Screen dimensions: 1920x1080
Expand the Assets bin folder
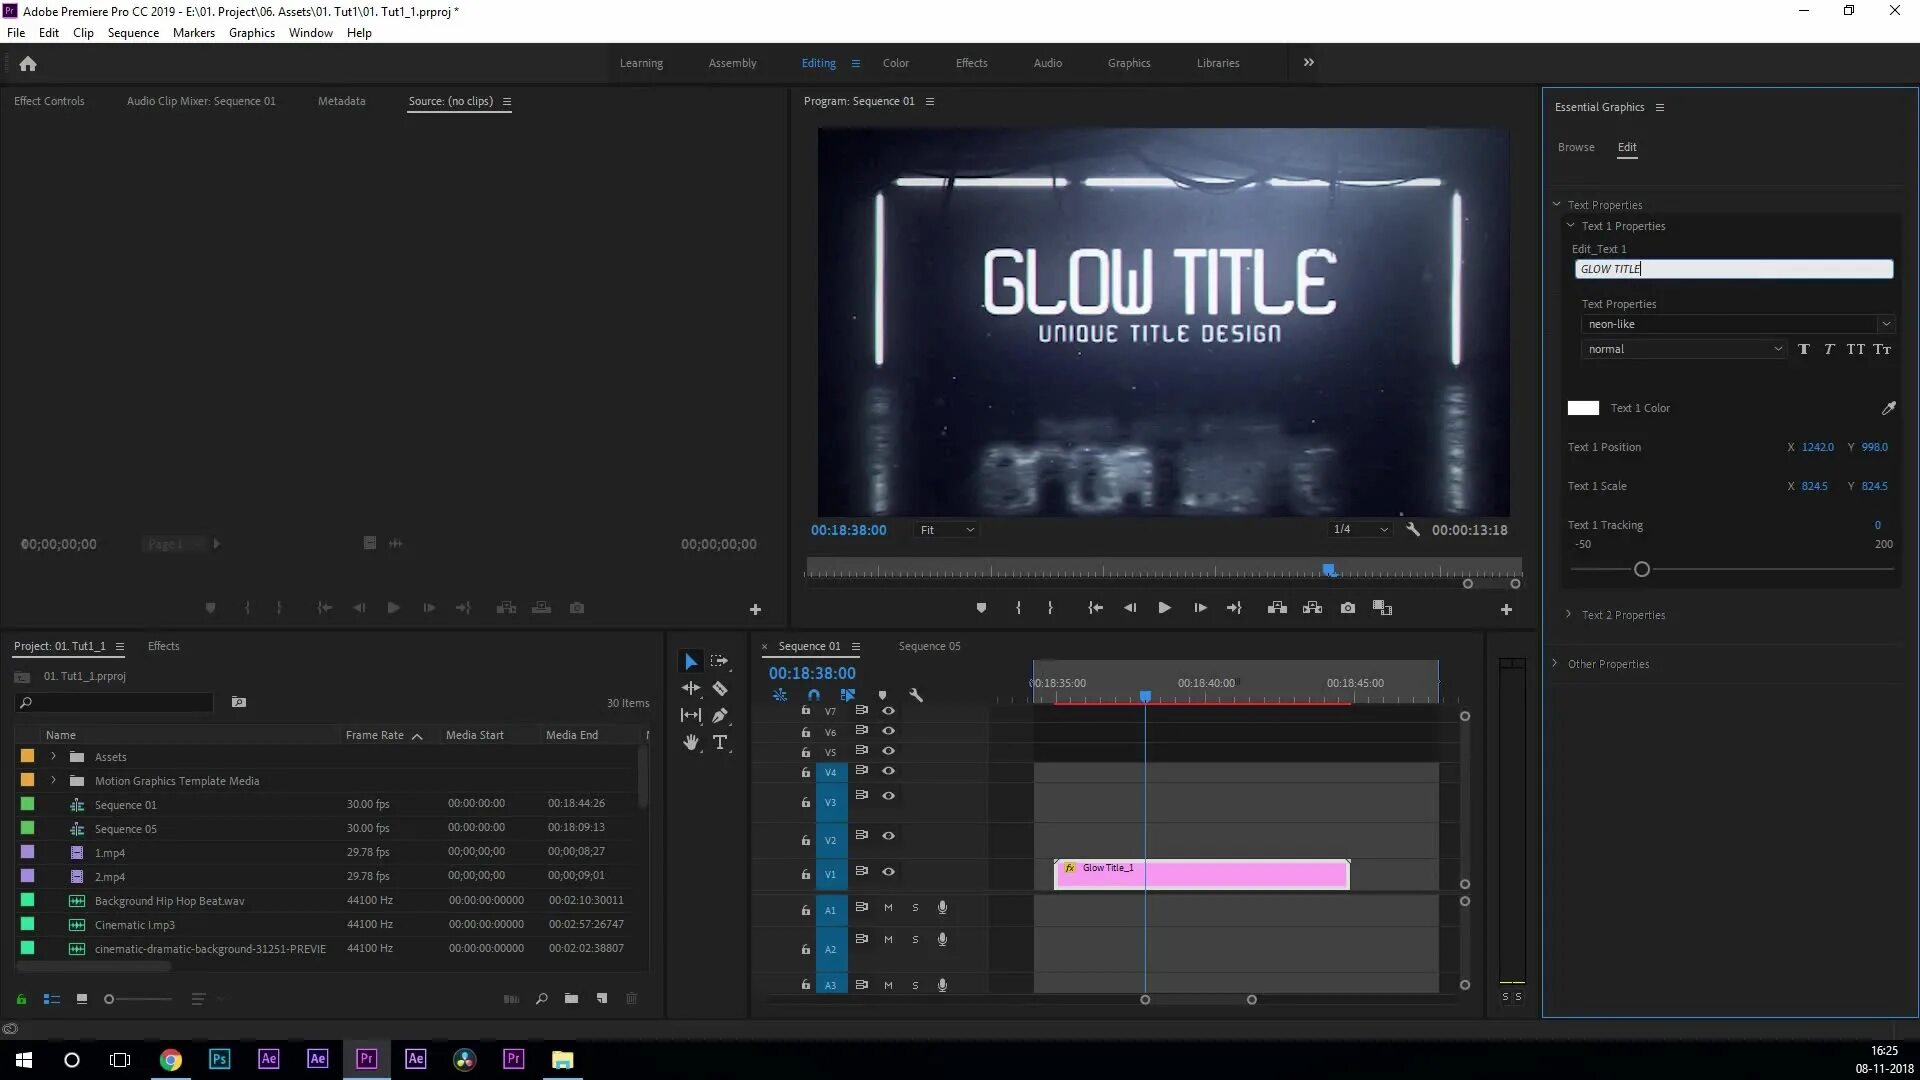[x=54, y=757]
